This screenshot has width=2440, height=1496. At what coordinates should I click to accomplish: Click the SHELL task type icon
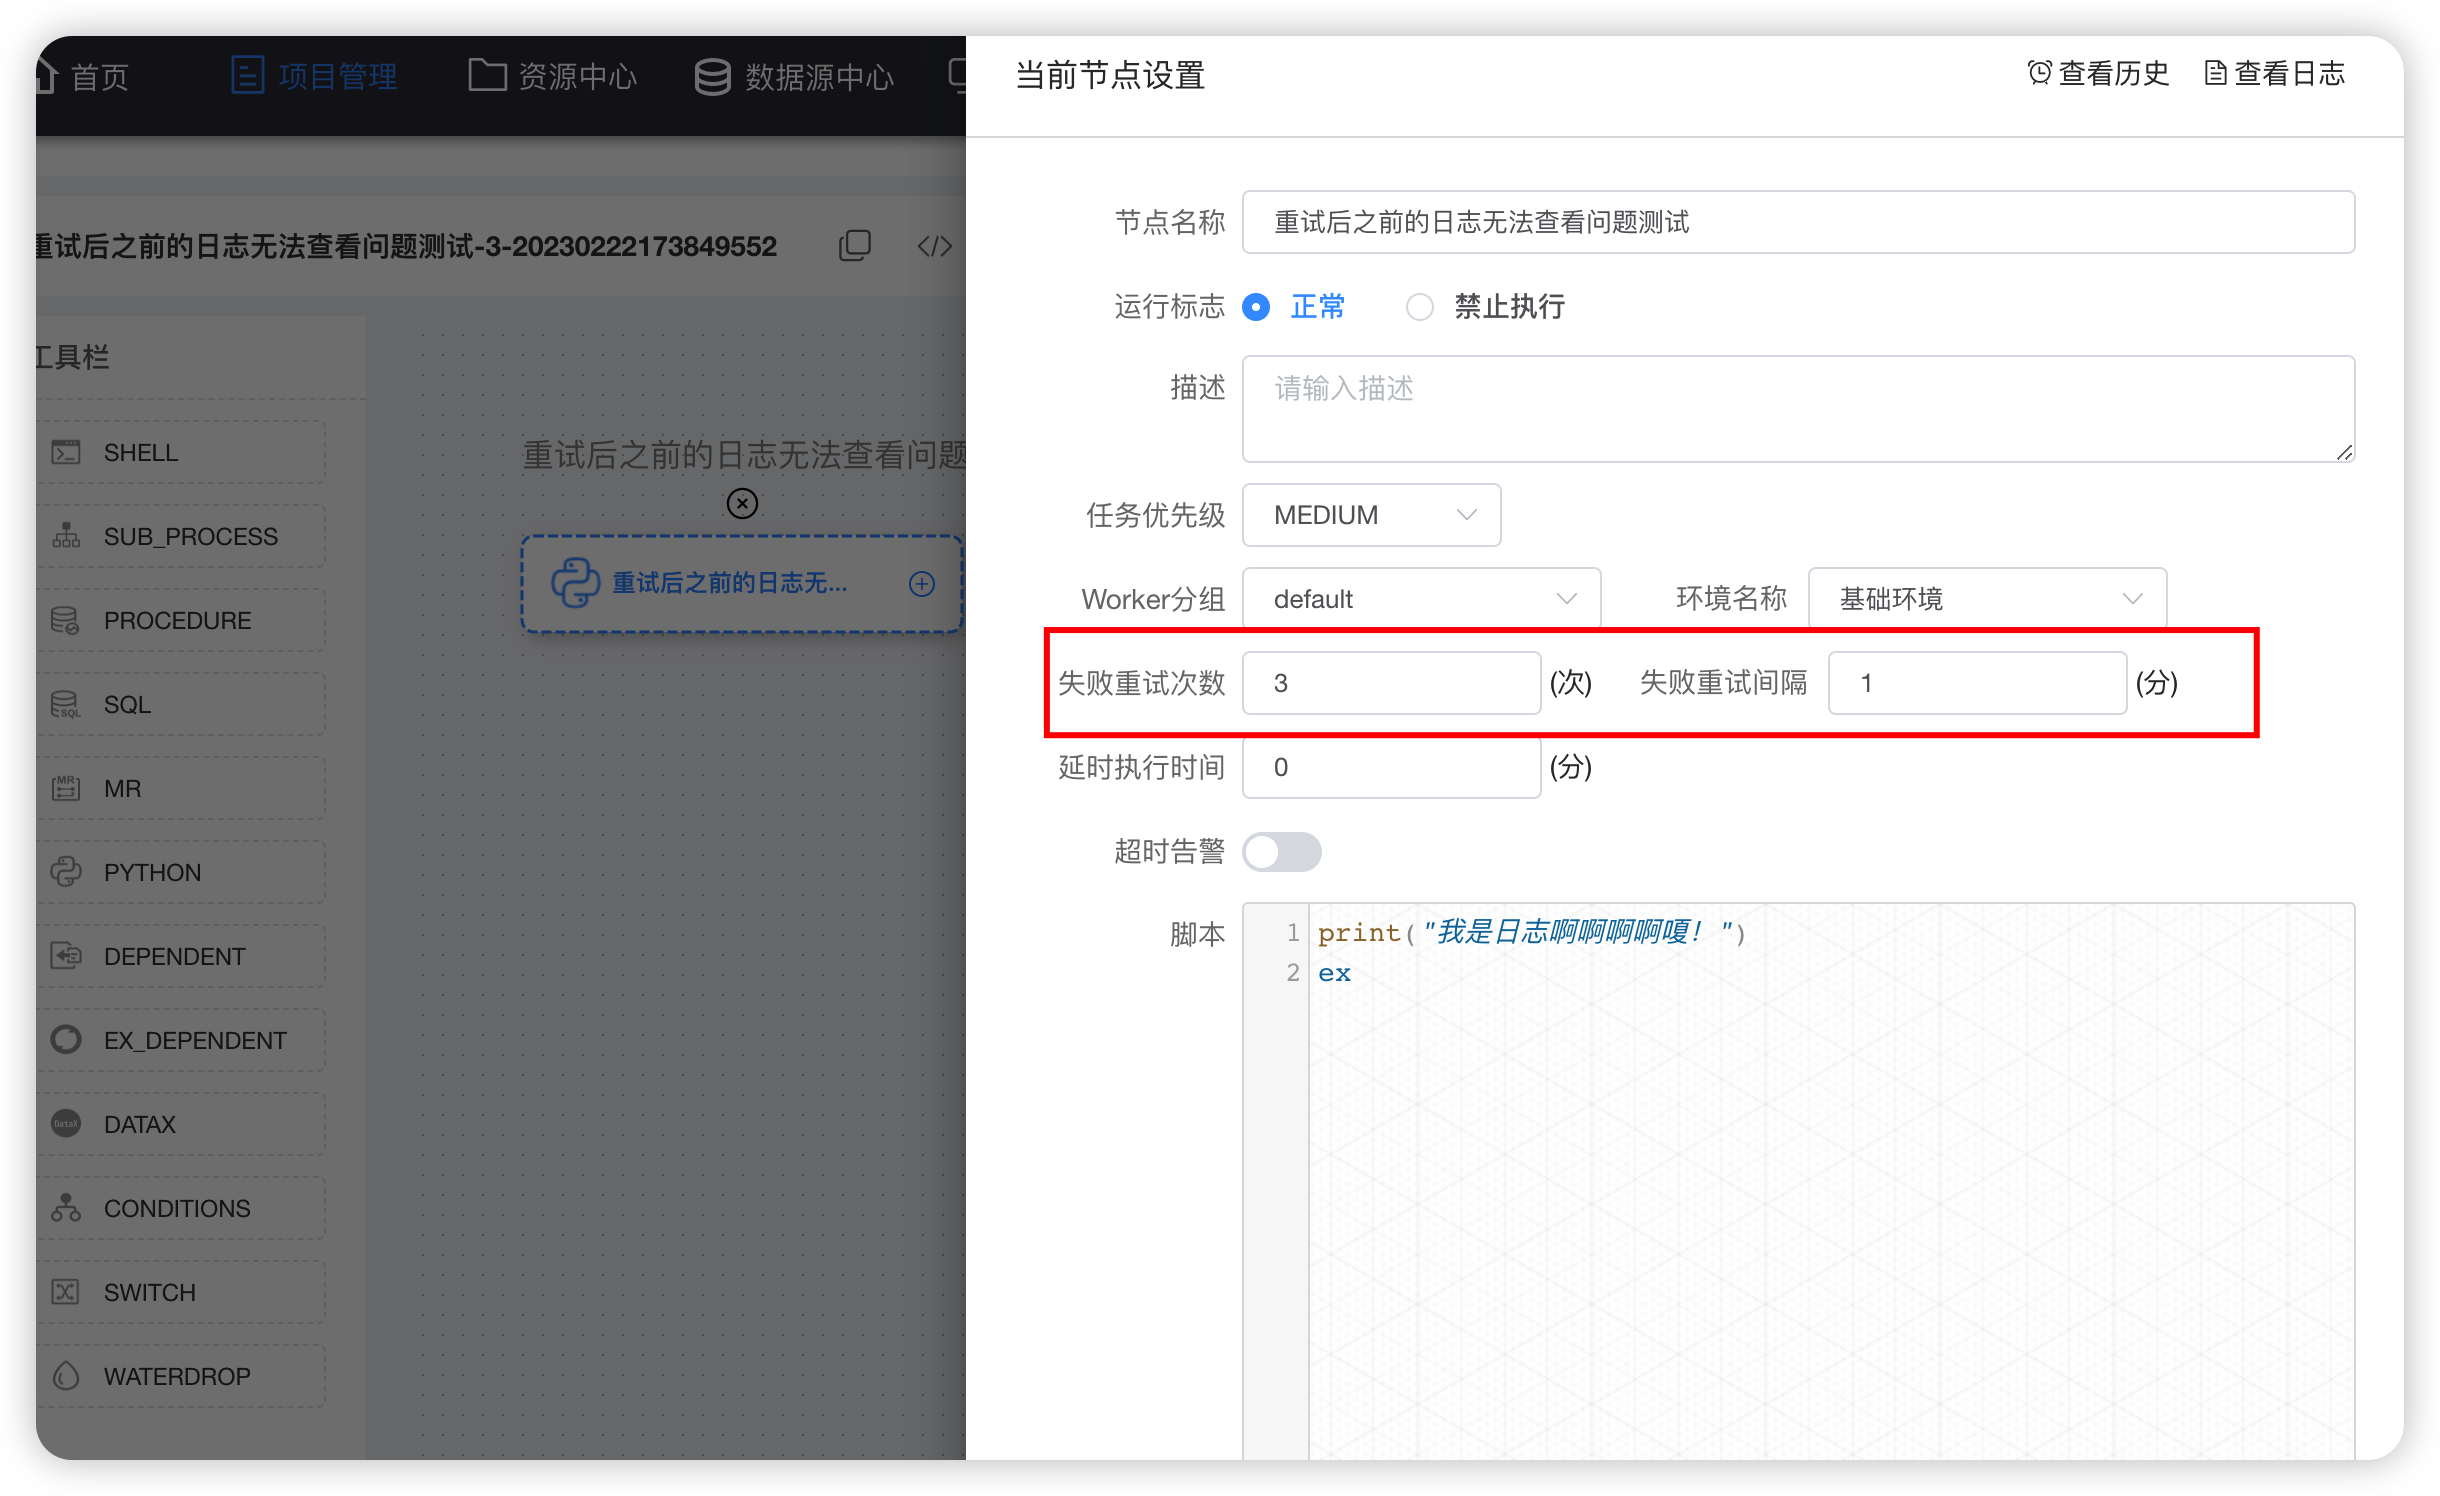(x=66, y=452)
